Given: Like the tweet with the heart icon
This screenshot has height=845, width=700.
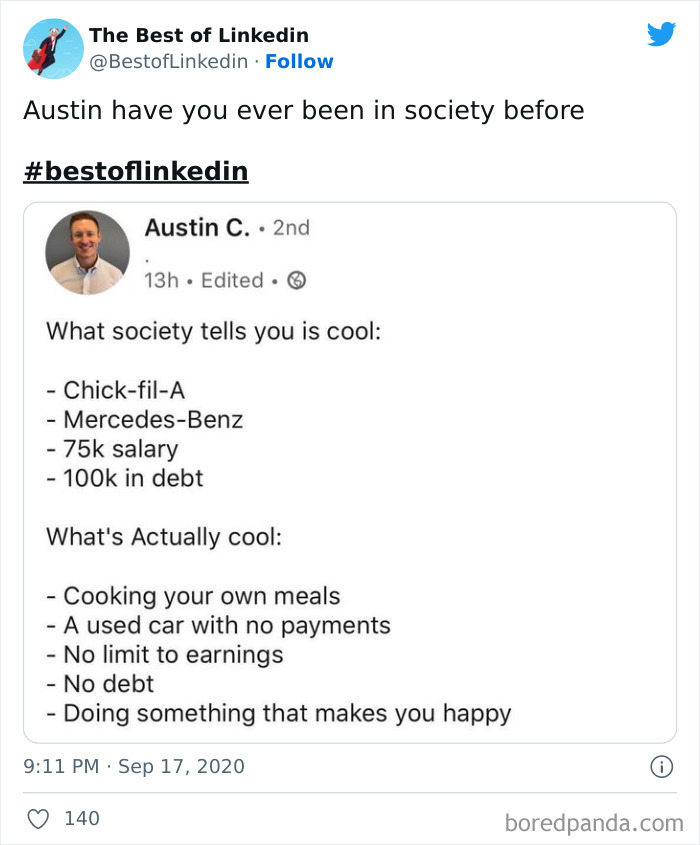Looking at the screenshot, I should pyautogui.click(x=37, y=818).
